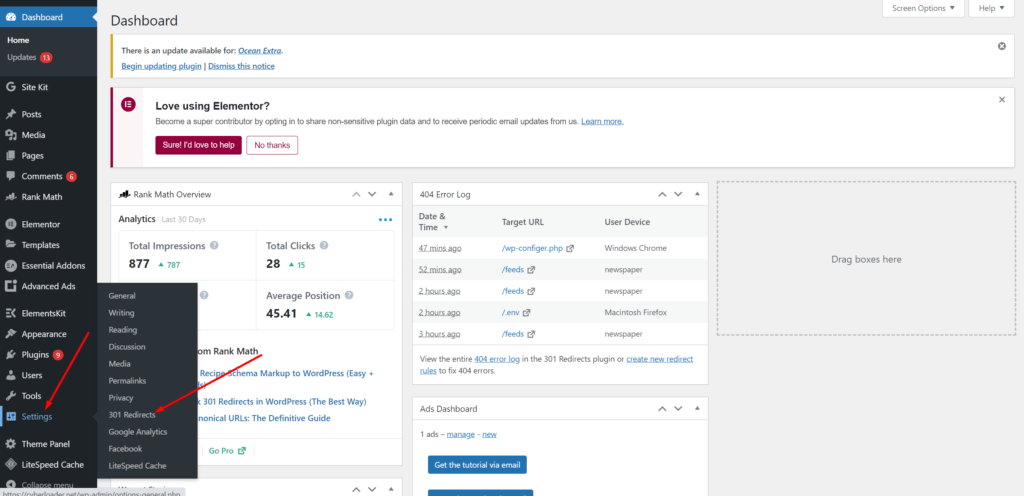
Task: Click Get the tutorial via email button
Action: [477, 465]
